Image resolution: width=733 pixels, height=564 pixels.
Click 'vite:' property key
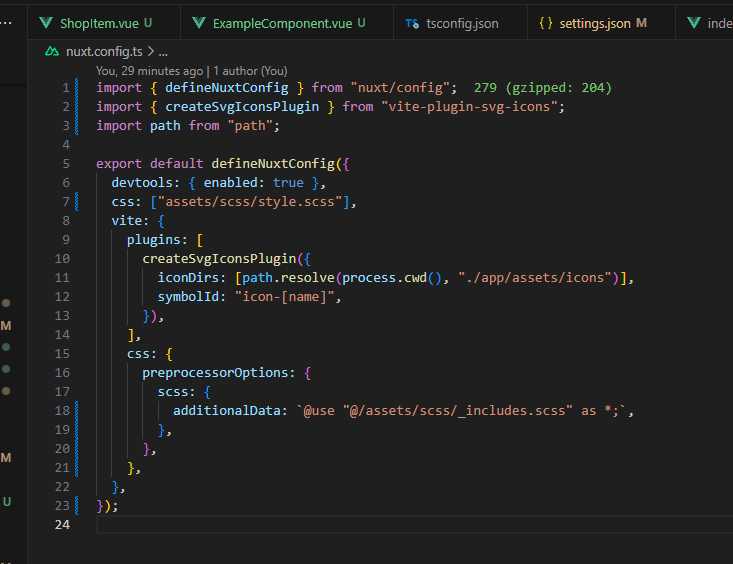point(130,221)
